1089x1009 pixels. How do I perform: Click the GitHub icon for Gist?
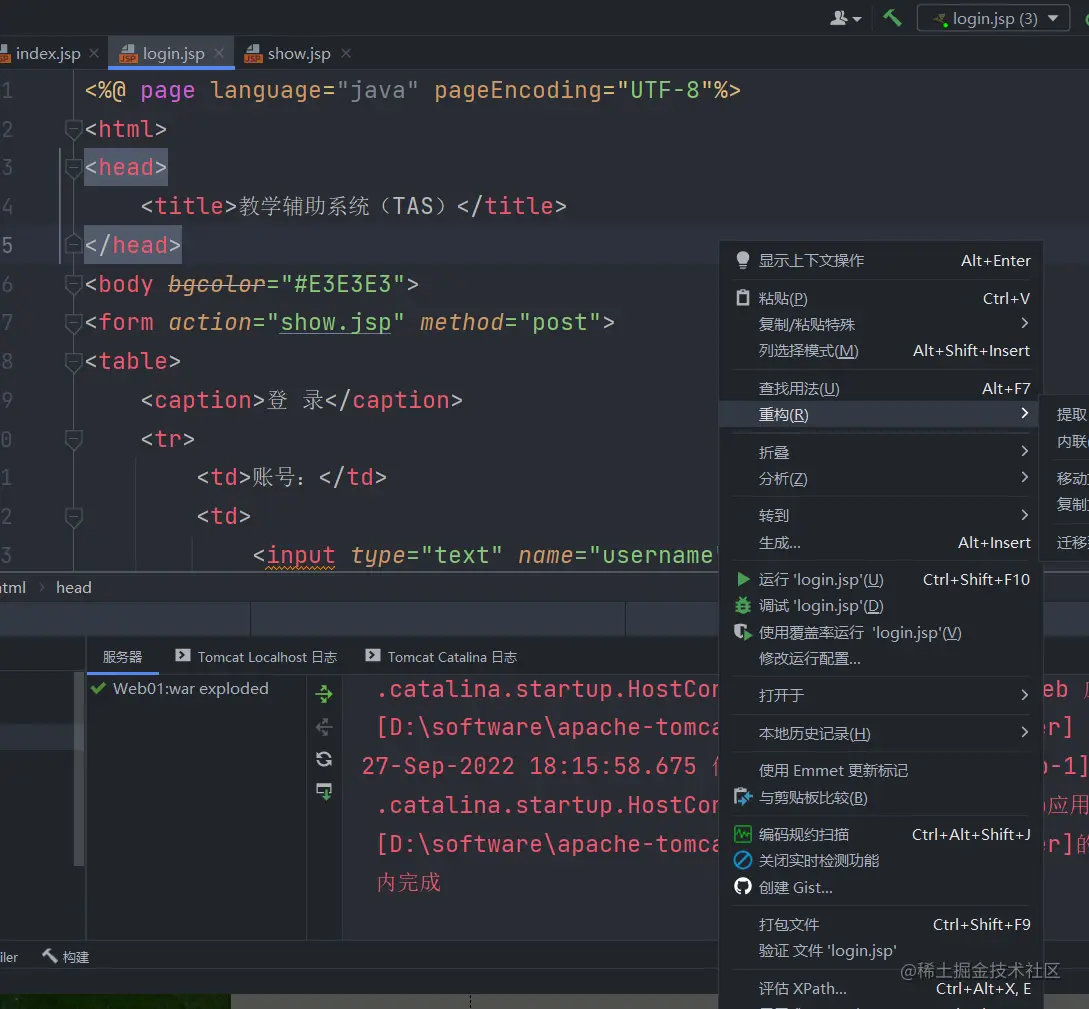[743, 887]
